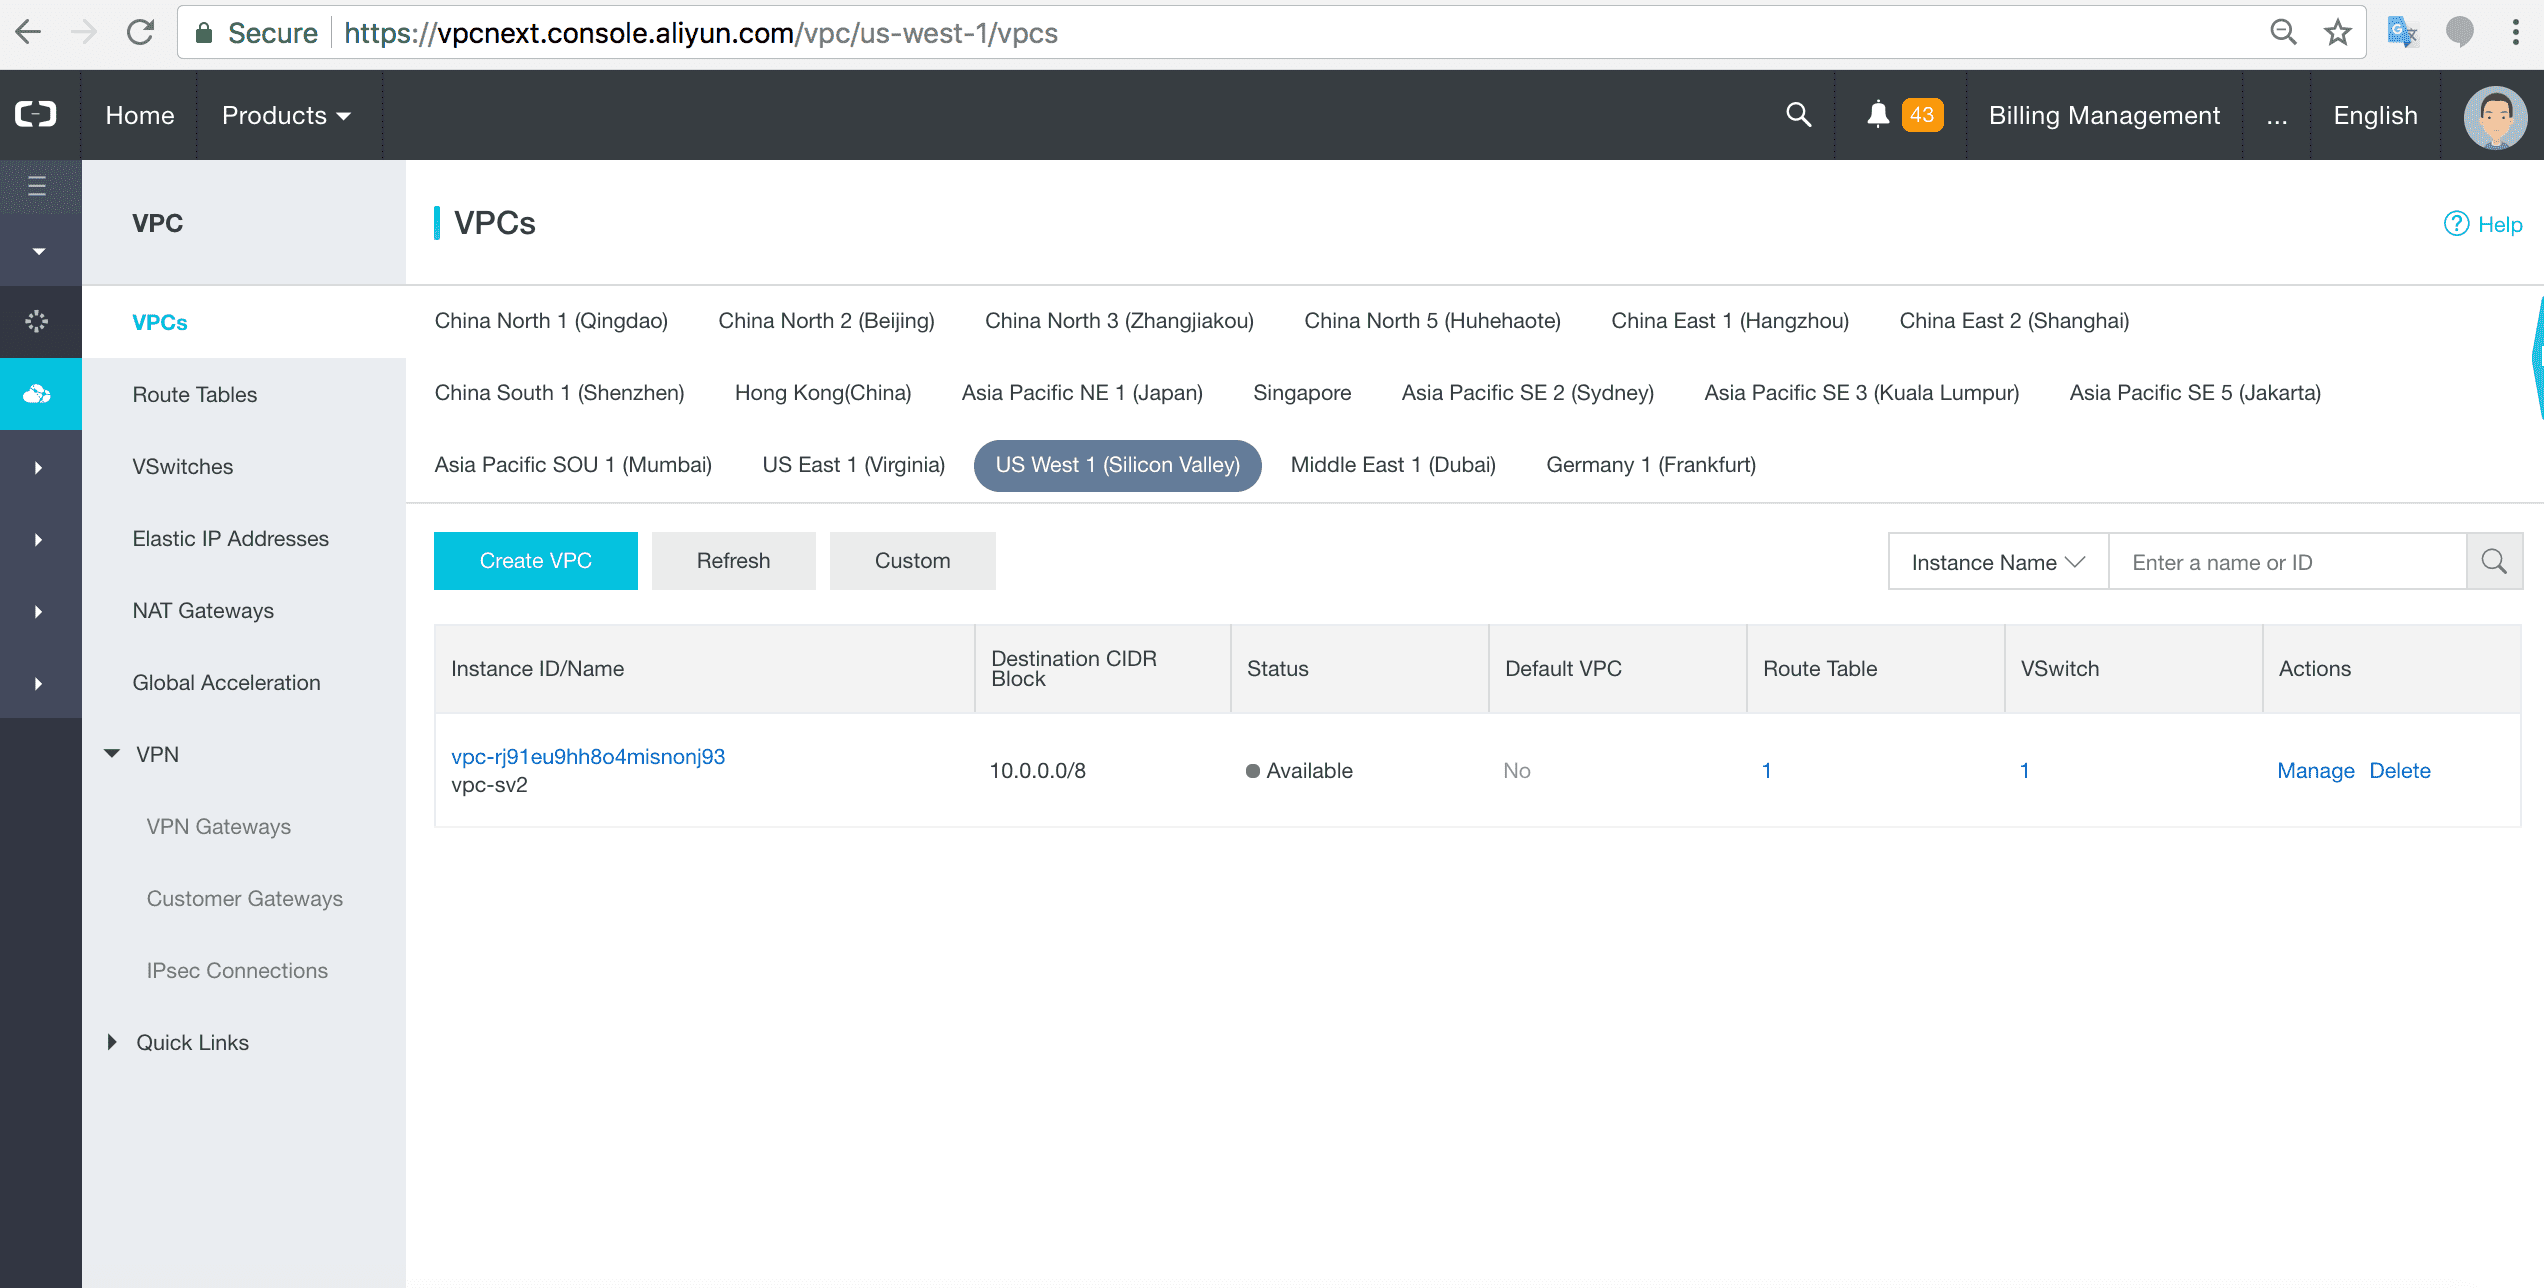Reload the page with browser refresh icon

point(141,33)
